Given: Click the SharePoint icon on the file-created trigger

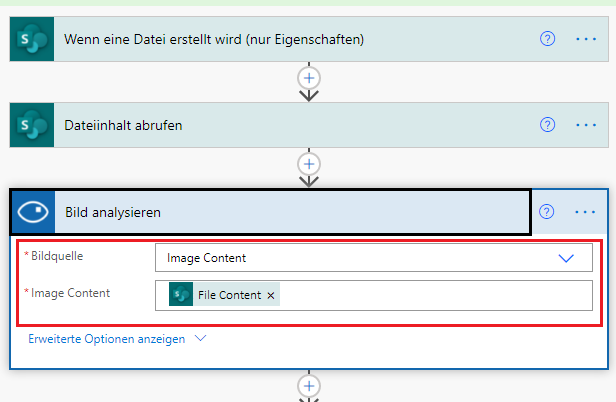Looking at the screenshot, I should [32, 39].
